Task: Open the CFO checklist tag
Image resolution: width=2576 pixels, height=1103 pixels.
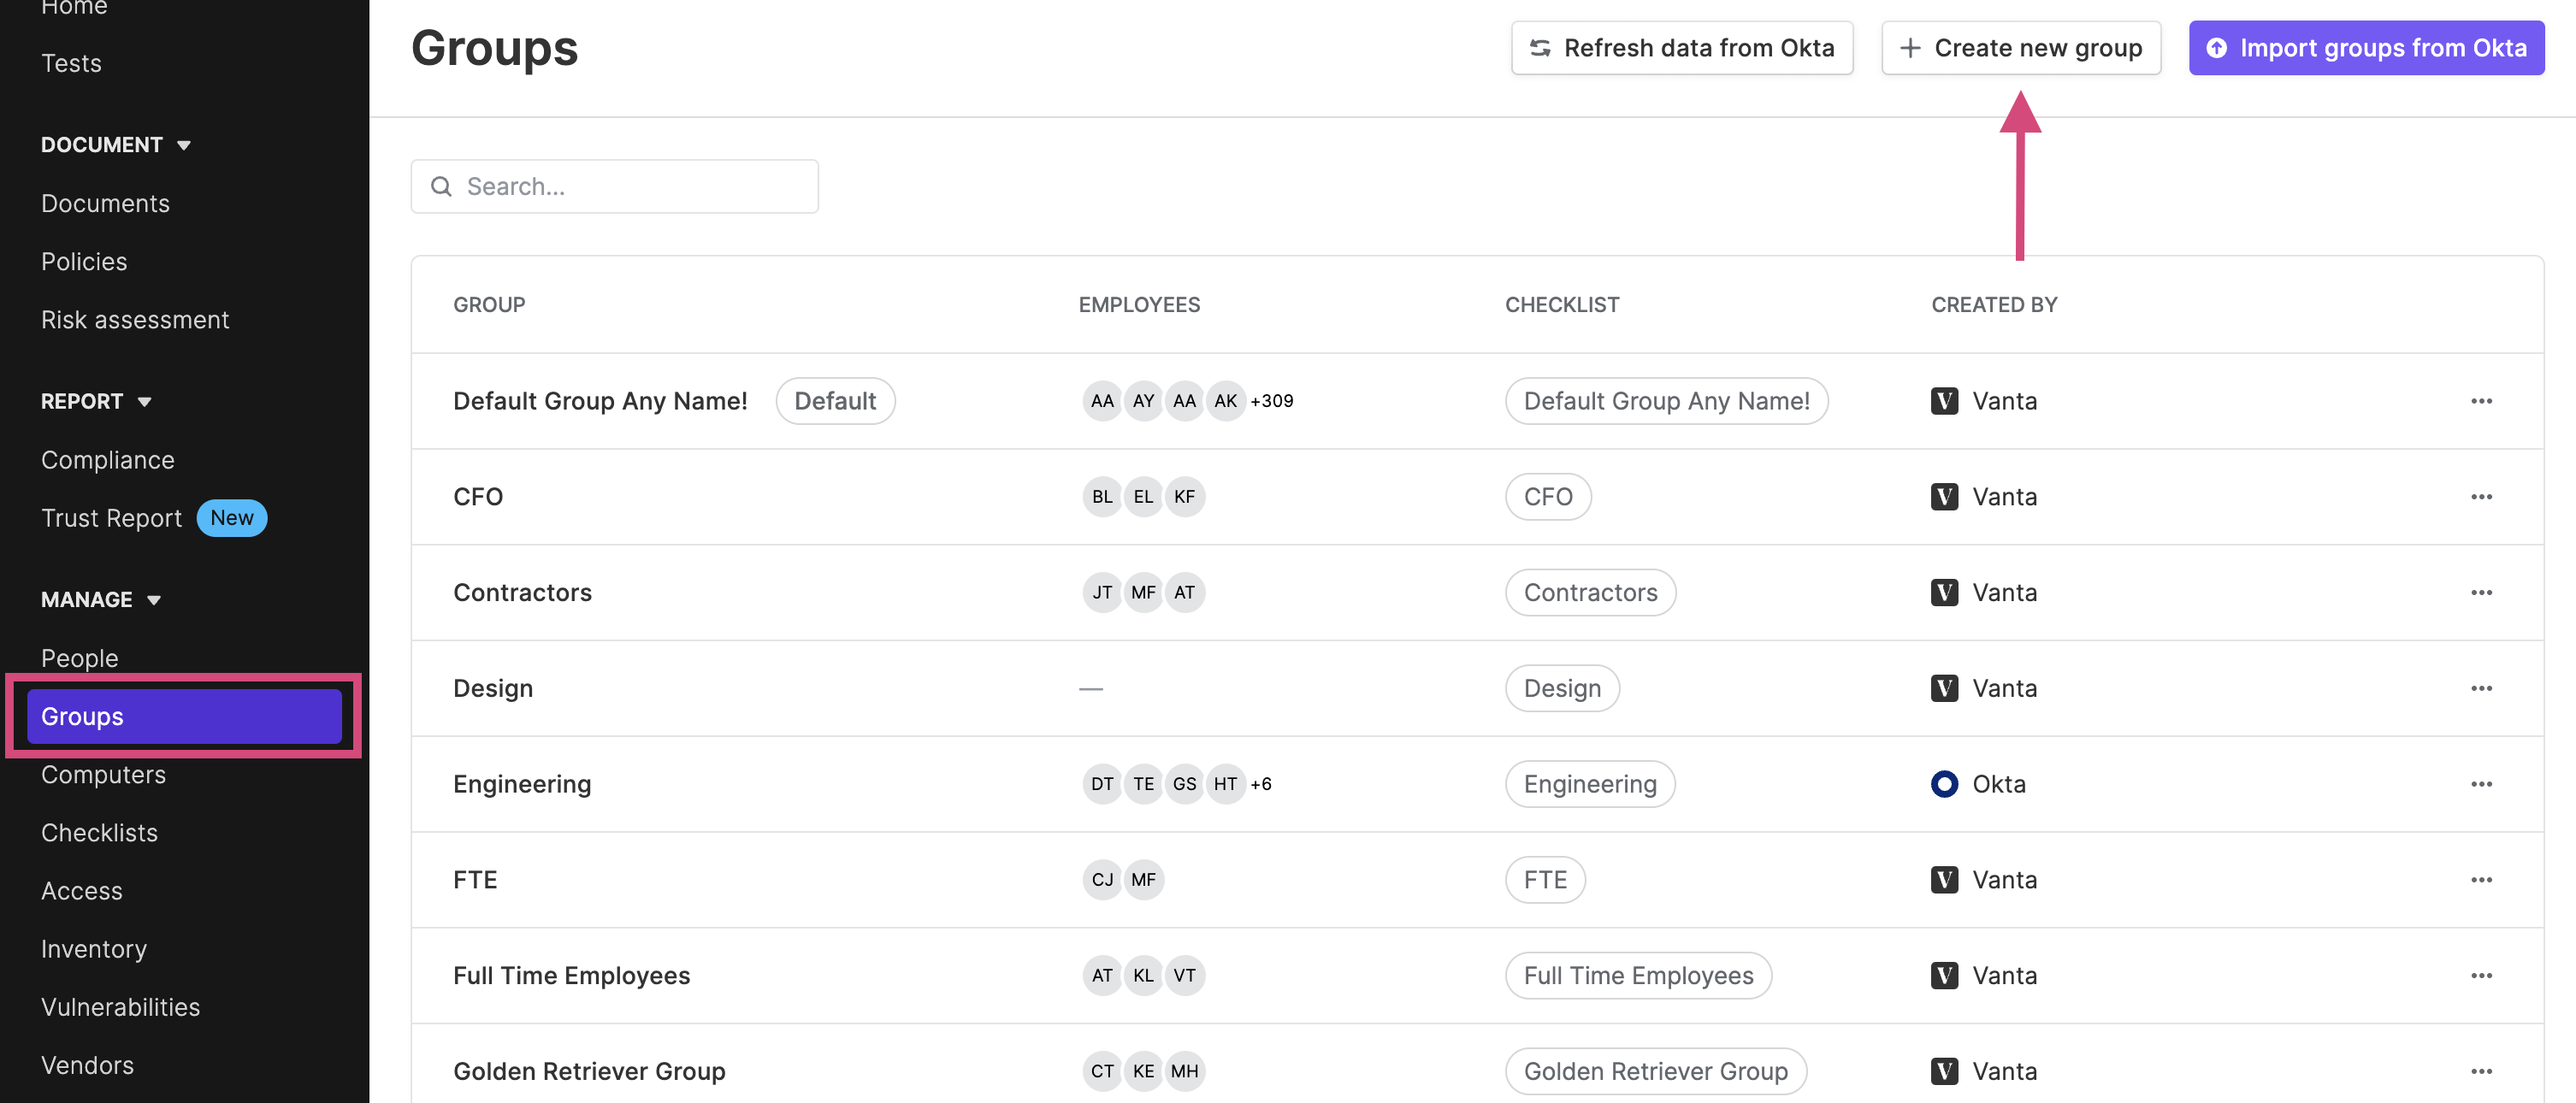Action: 1548,497
